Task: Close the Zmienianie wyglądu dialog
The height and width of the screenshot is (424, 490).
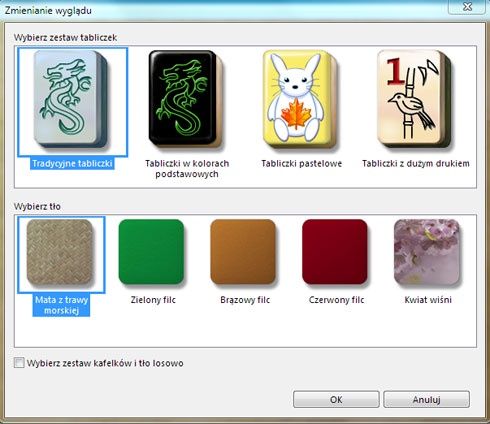Action: [467, 7]
